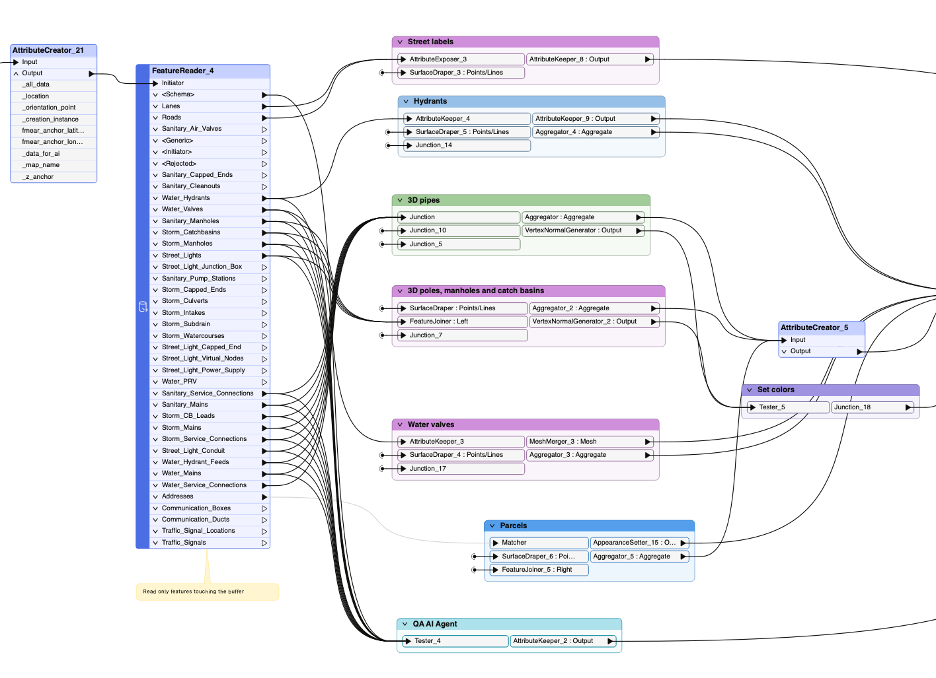Select the Tester_4 input port

tap(406, 641)
